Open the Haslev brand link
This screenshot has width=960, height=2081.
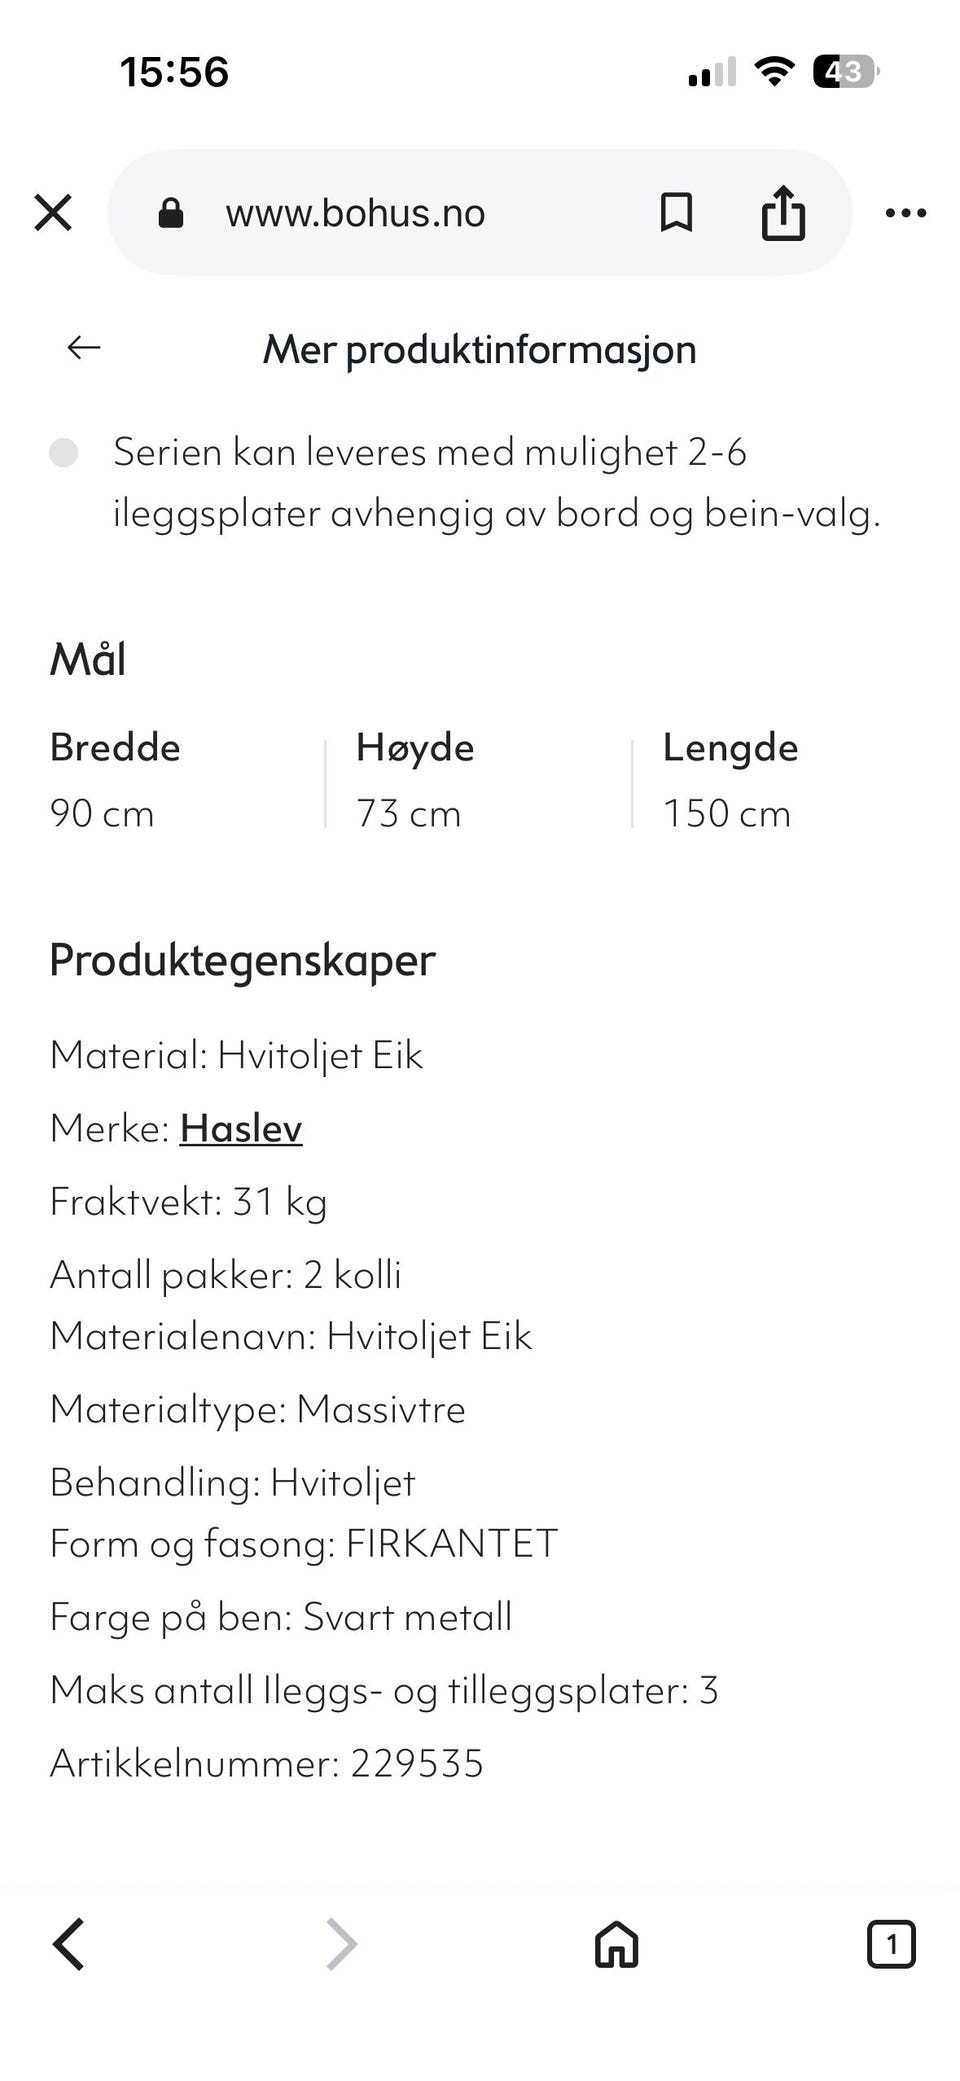(241, 1128)
